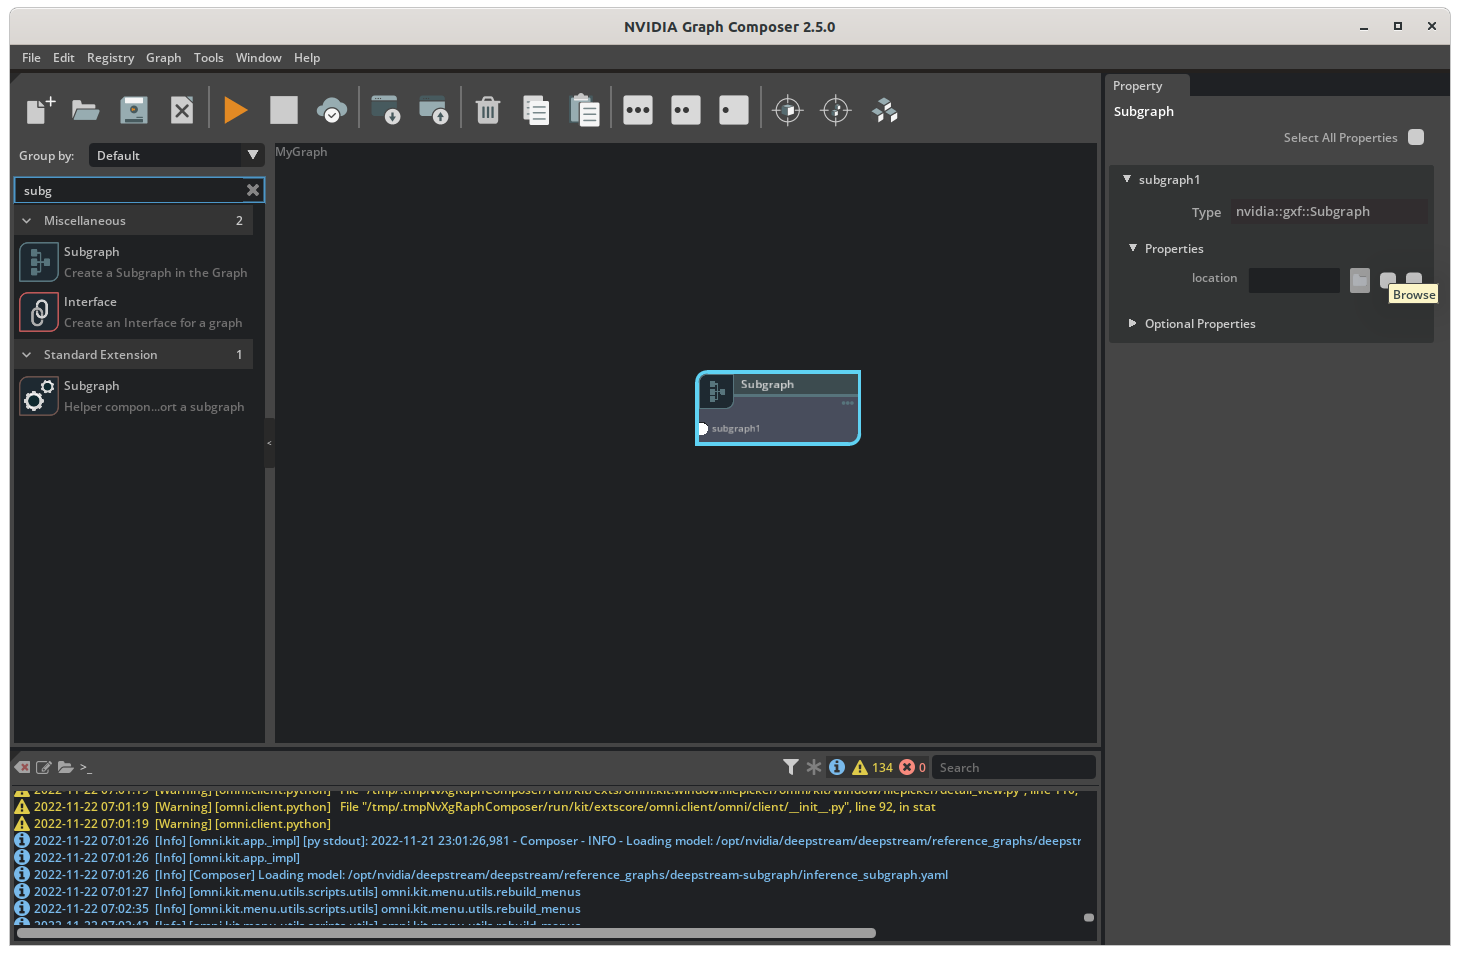Open the Edit menu

(x=64, y=58)
